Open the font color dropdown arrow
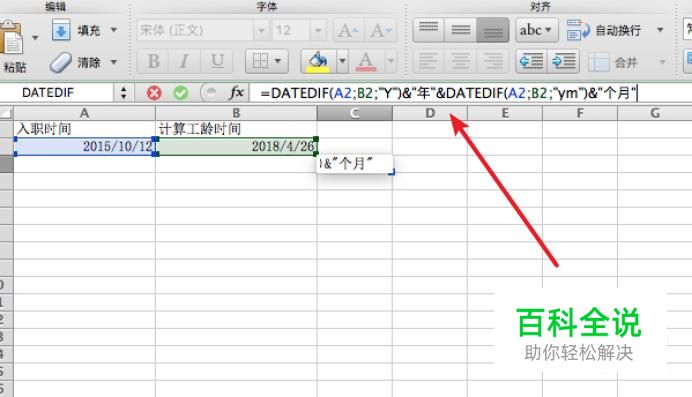The width and height of the screenshot is (692, 397). [391, 61]
